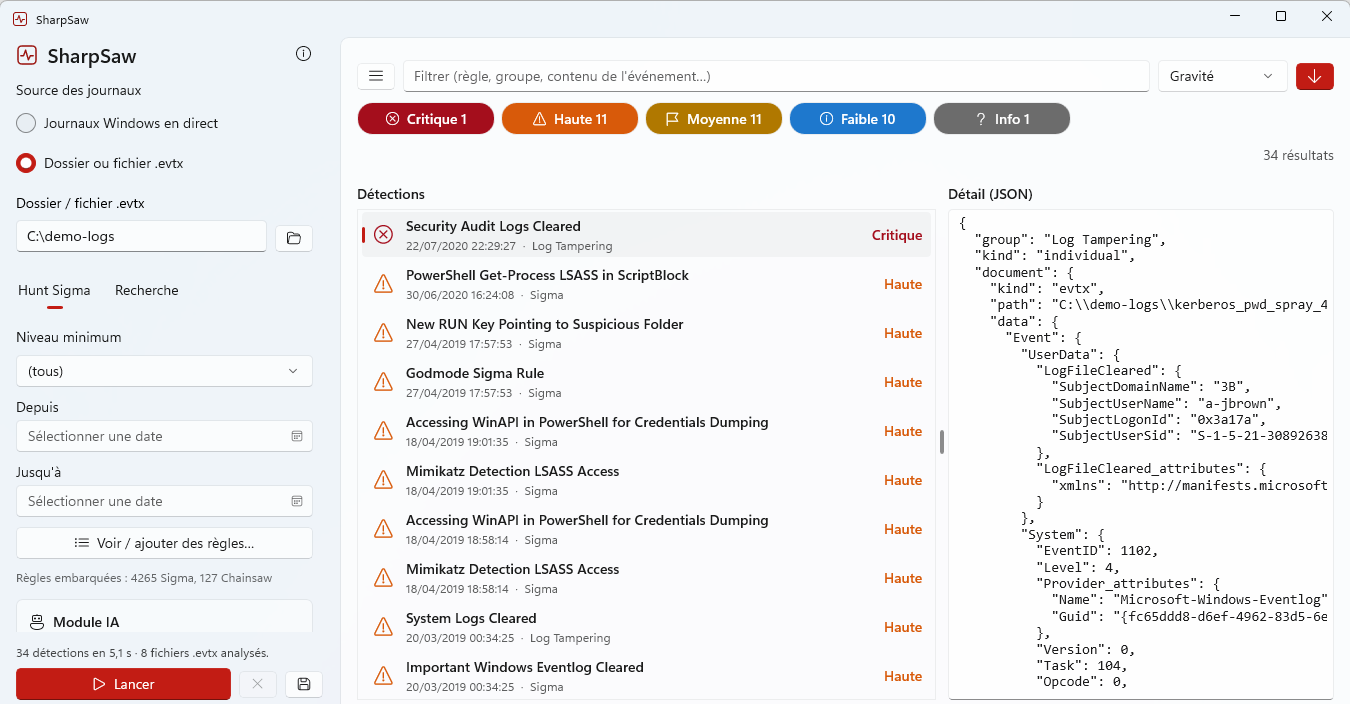Click warning icon of Godmode Sigma Rule
Viewport: 1350px width, 704px height.
click(383, 382)
